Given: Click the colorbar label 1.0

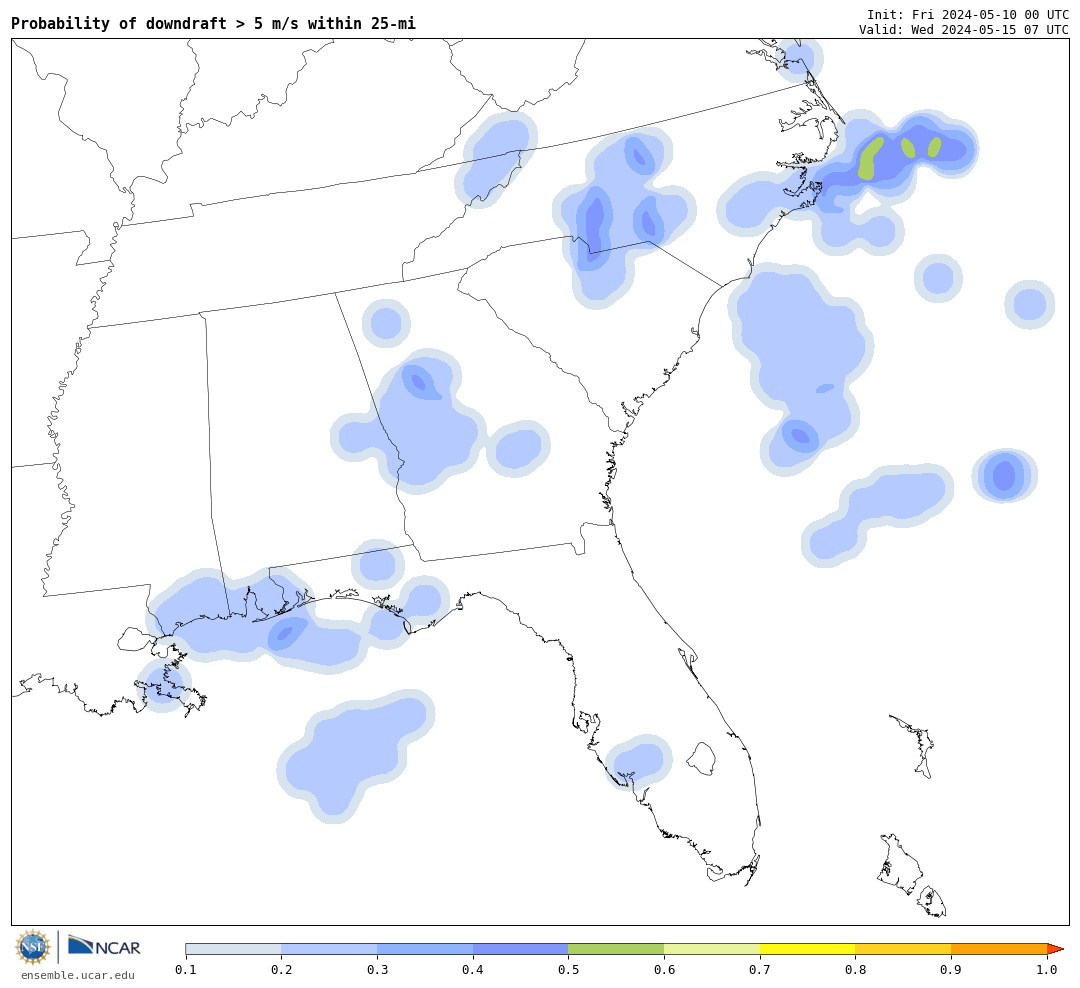Looking at the screenshot, I should [x=1047, y=970].
